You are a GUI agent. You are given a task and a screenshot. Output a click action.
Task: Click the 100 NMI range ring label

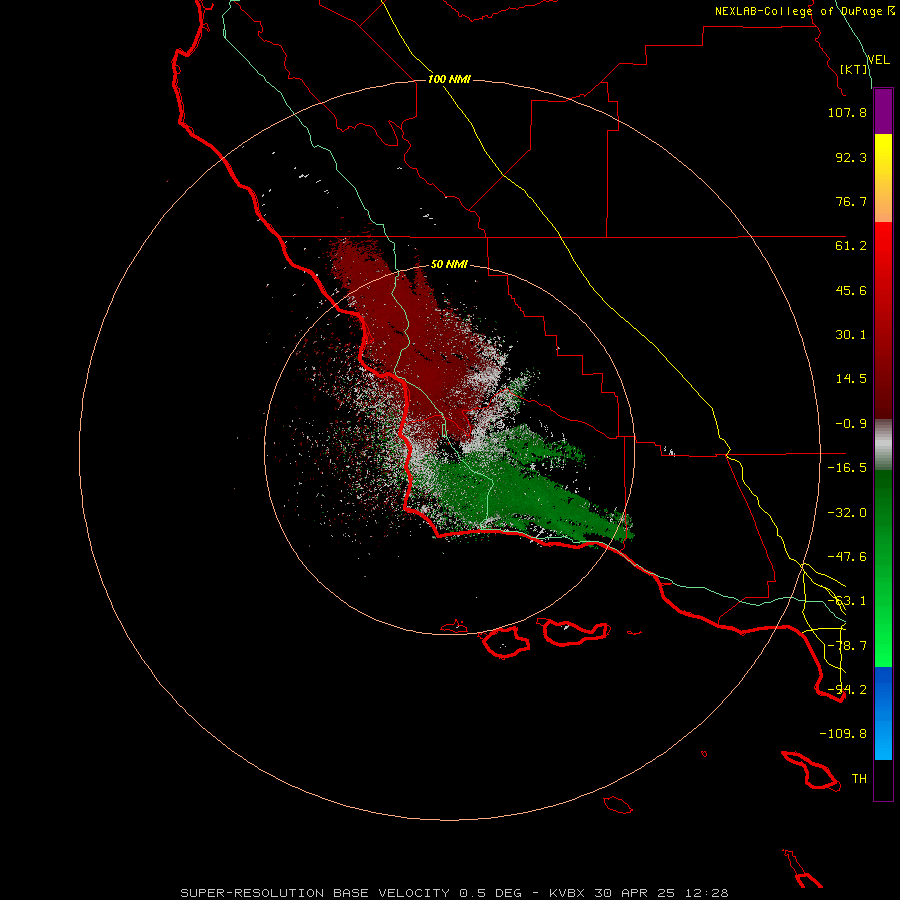click(449, 79)
